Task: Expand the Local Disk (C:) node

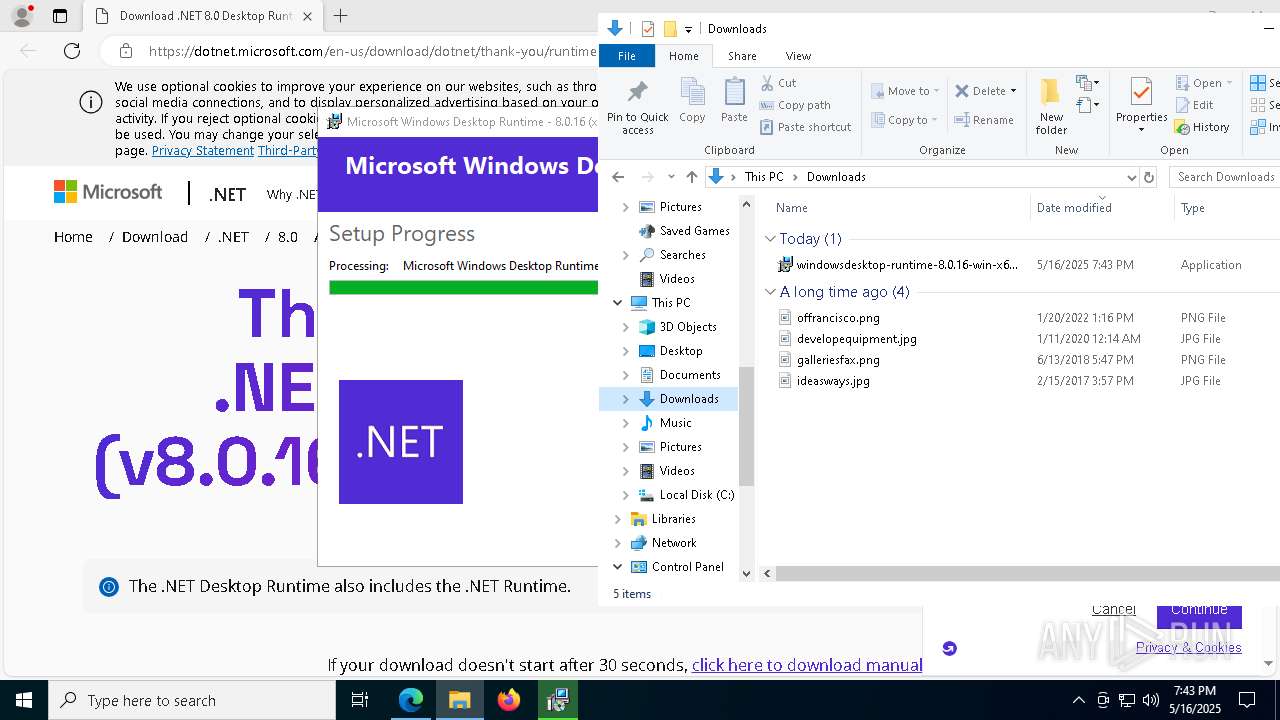Action: [x=626, y=495]
